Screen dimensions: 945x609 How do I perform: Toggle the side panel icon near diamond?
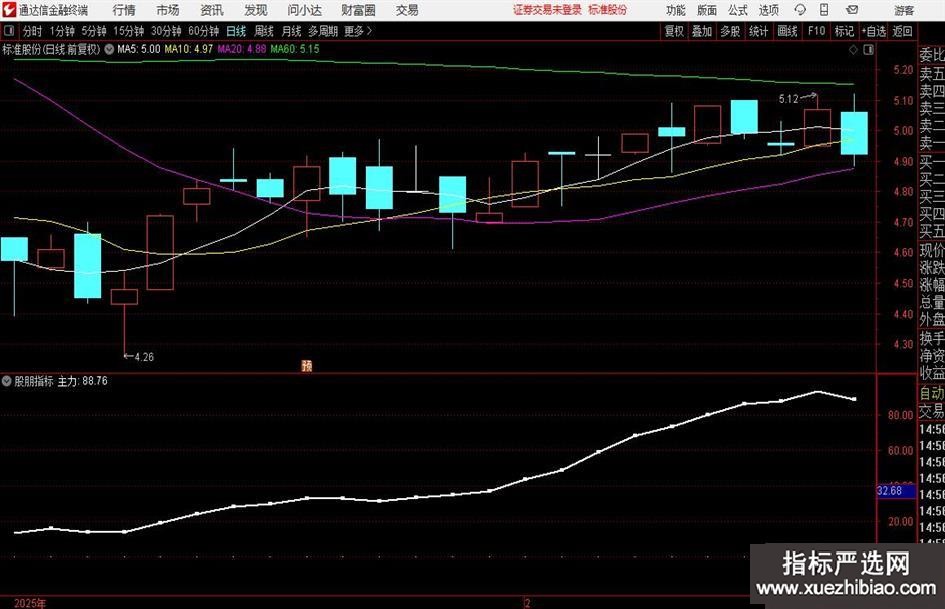pyautogui.click(x=868, y=50)
